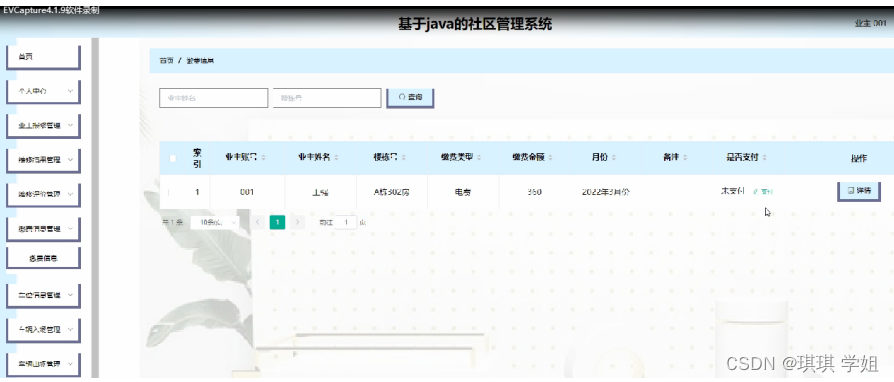Open 首页 in the sidebar

tap(43, 57)
